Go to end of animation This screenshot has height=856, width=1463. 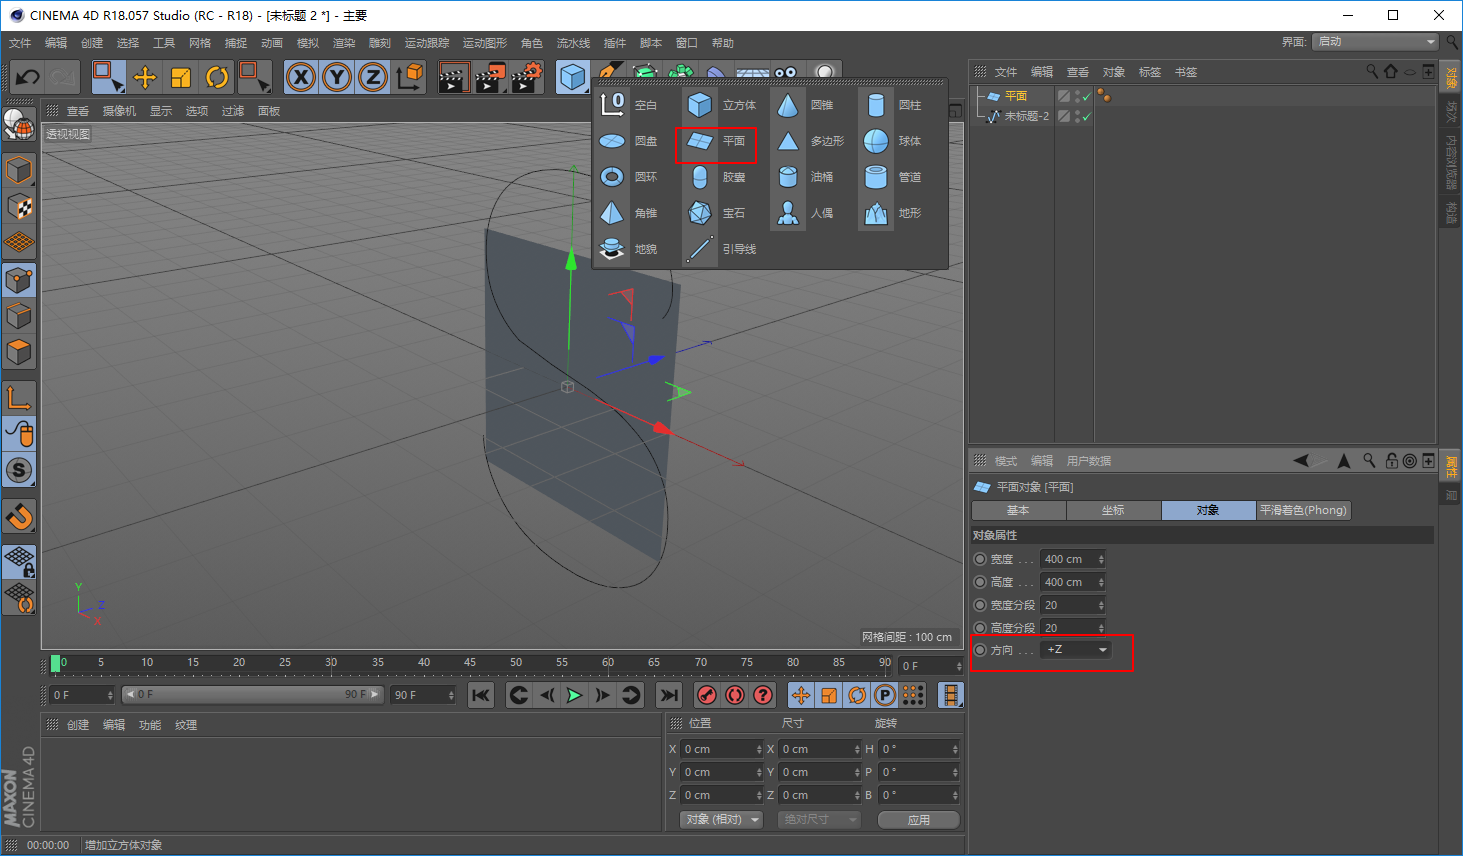(670, 695)
